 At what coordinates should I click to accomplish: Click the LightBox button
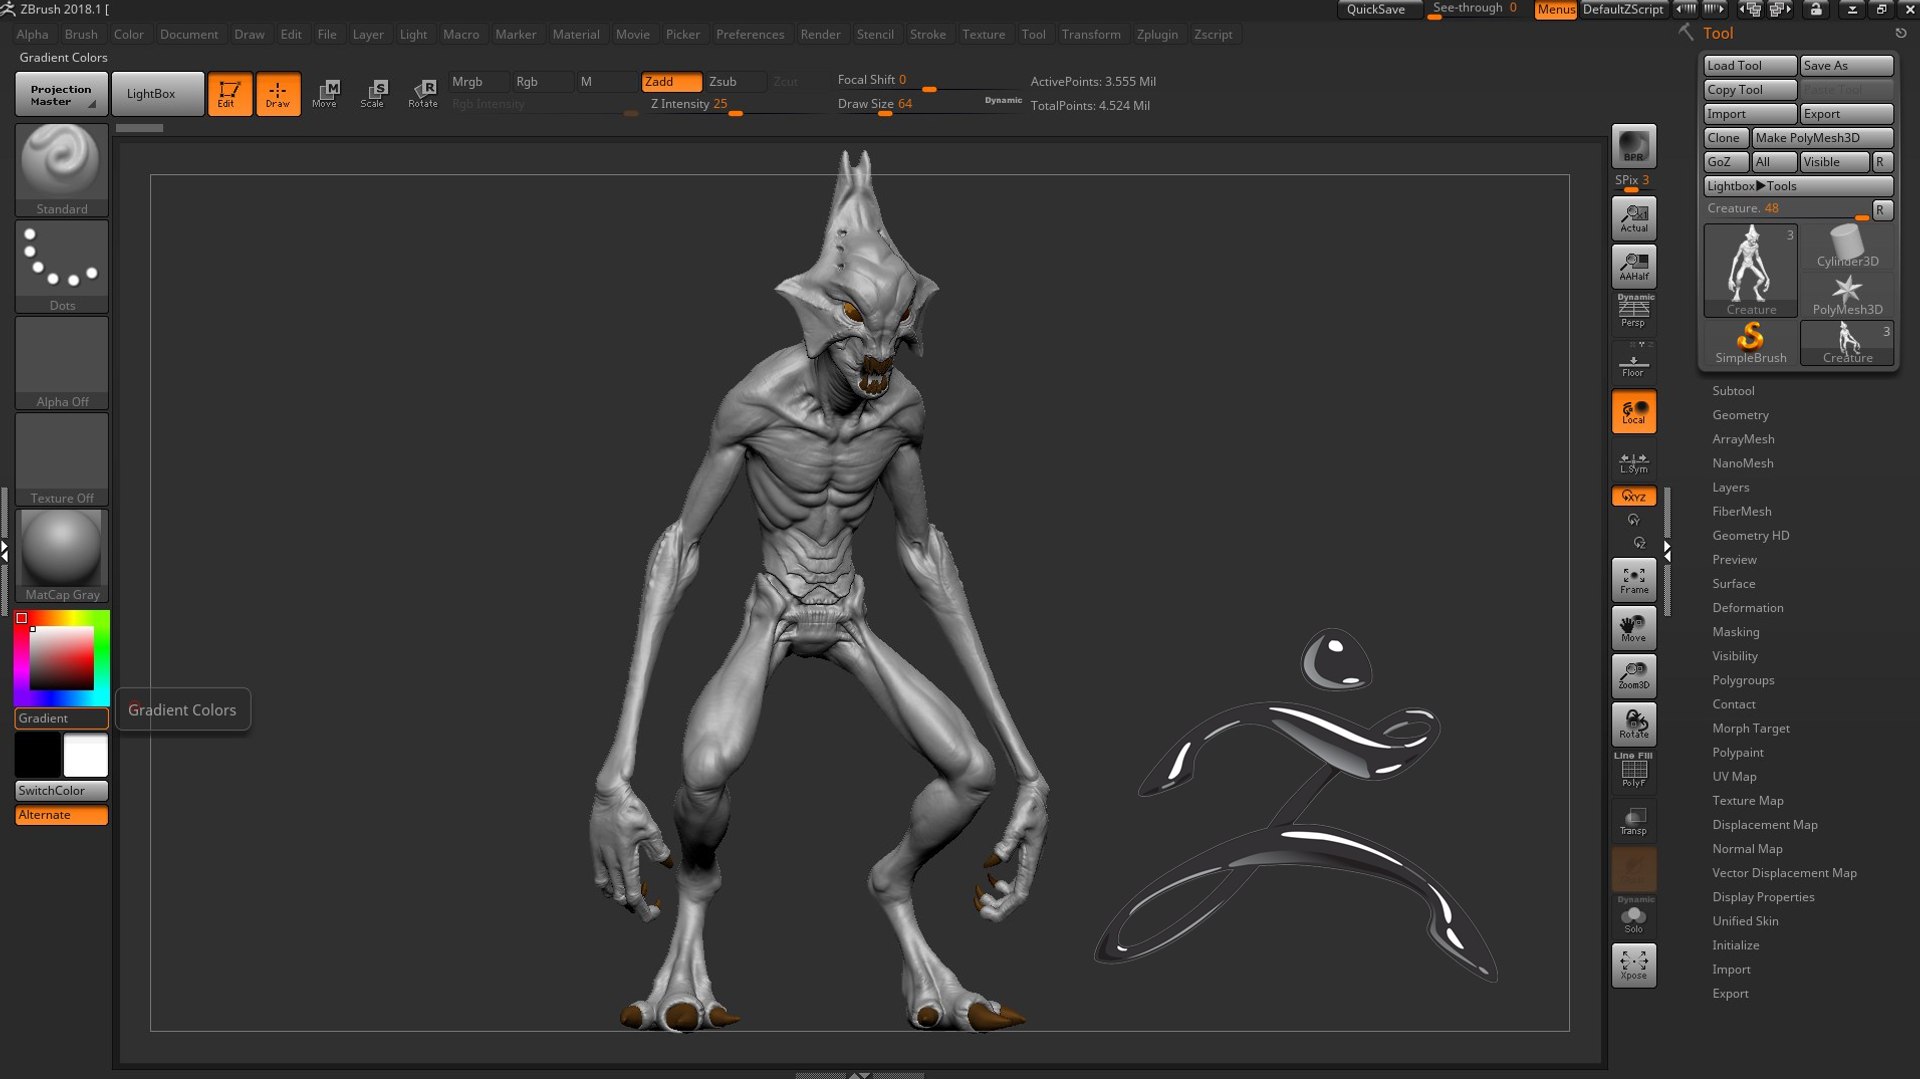pos(157,94)
